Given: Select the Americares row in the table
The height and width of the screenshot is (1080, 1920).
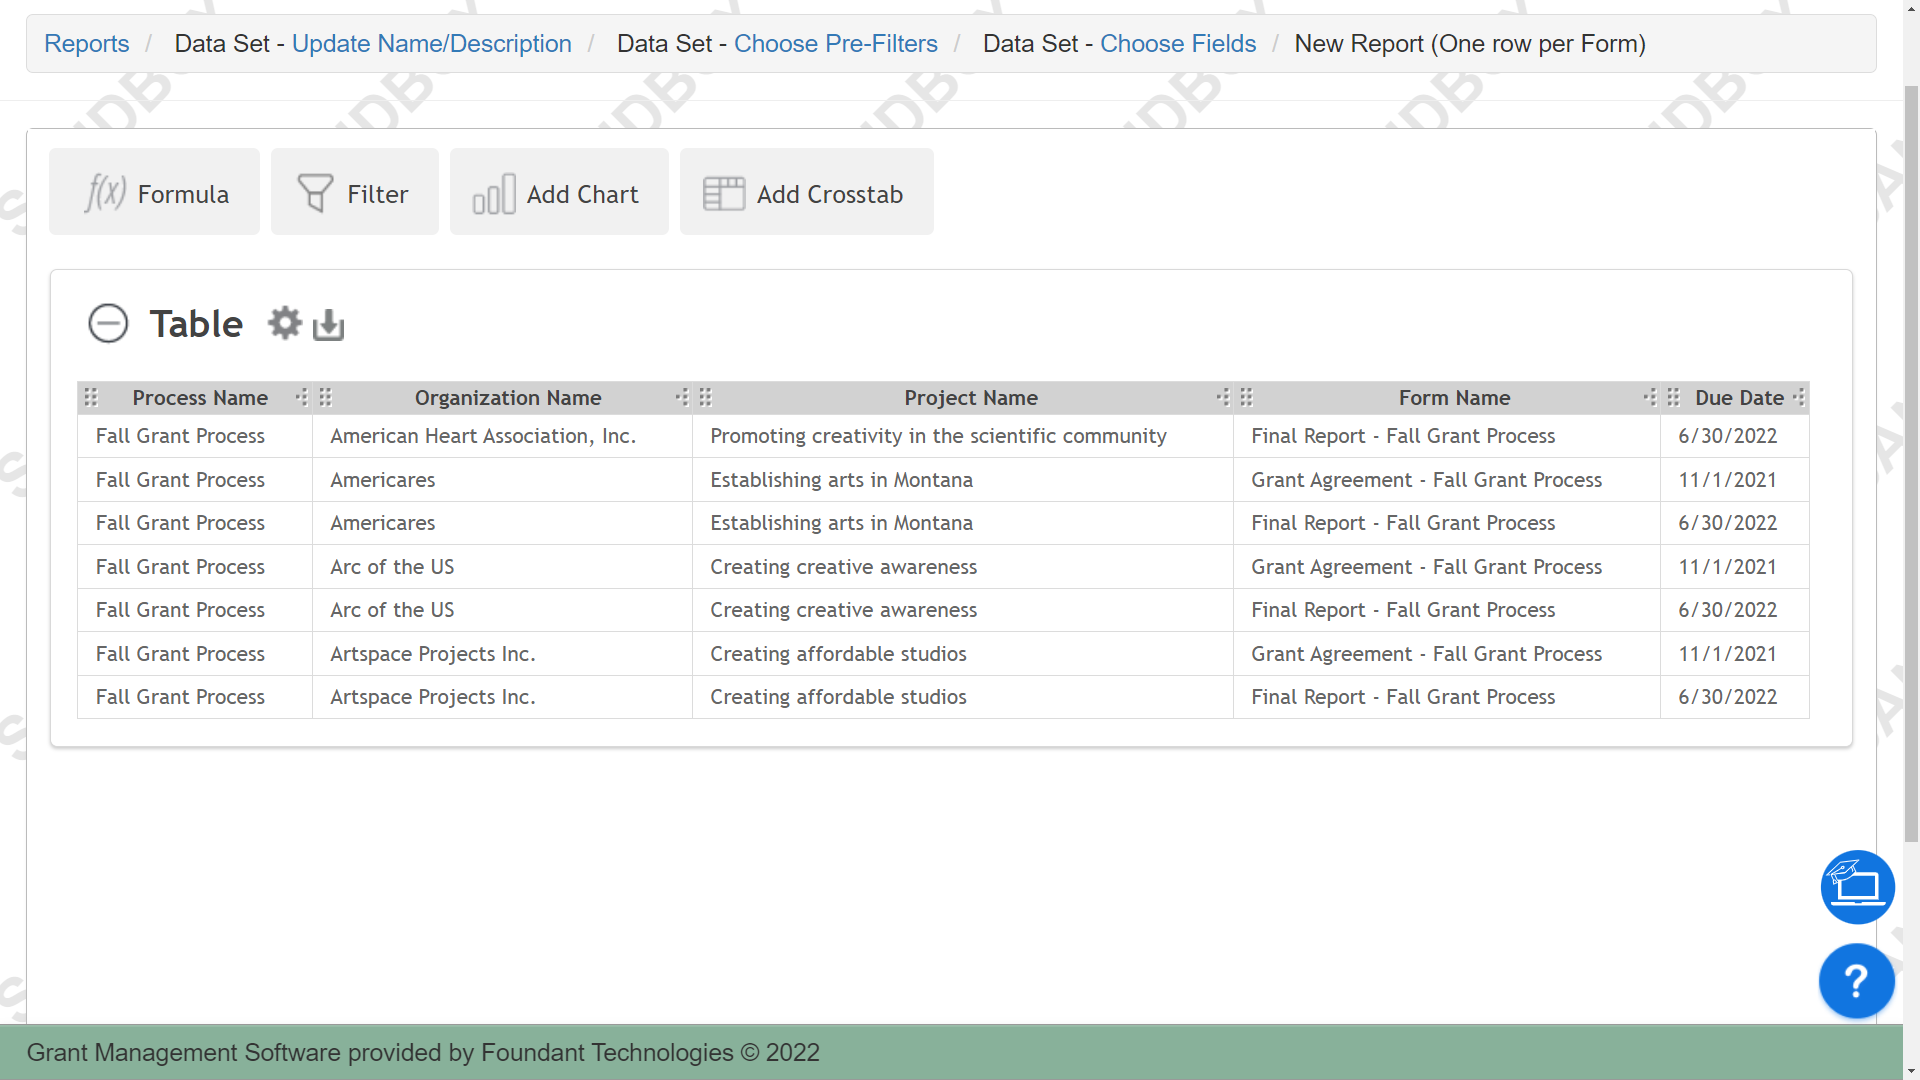Looking at the screenshot, I should (x=382, y=480).
